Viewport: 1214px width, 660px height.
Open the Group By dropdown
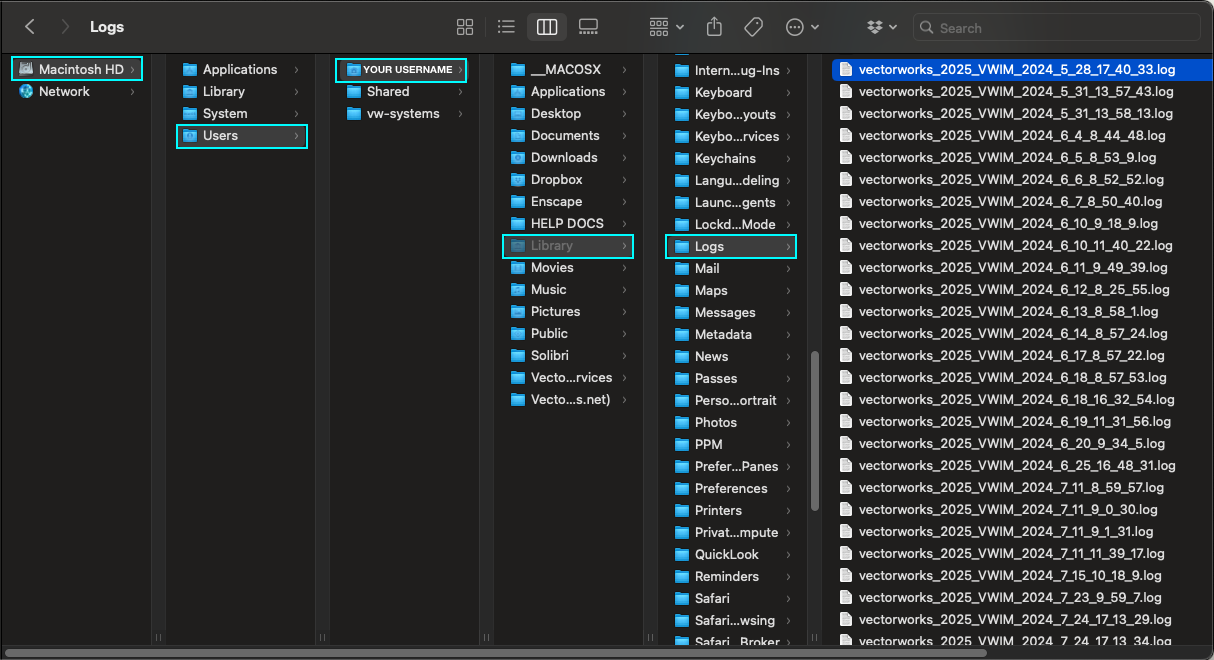click(666, 27)
